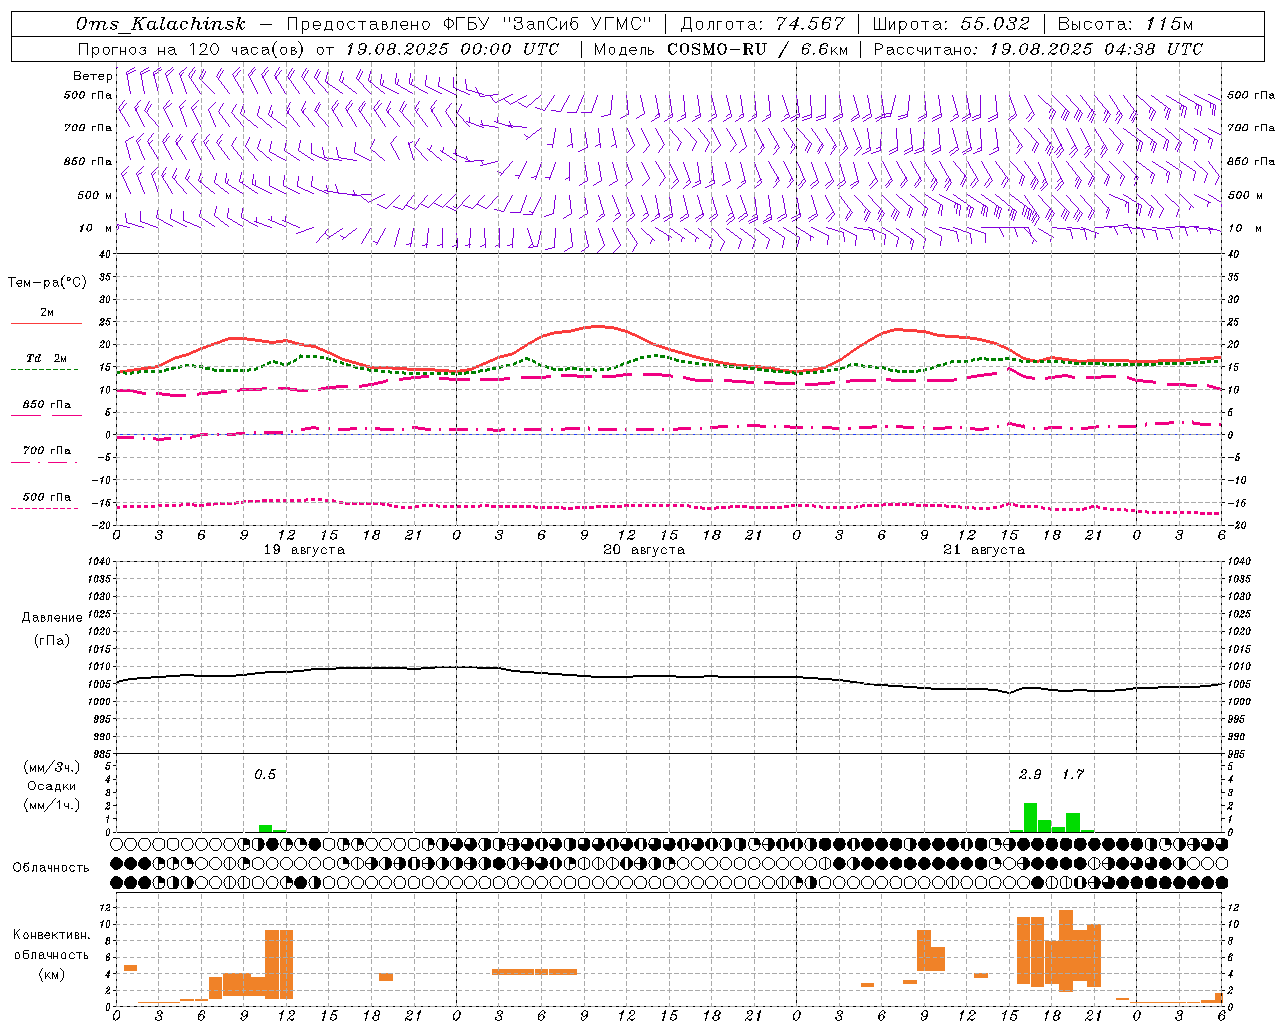
Task: Click the (гПа) pressure unit label
Action: coord(52,640)
